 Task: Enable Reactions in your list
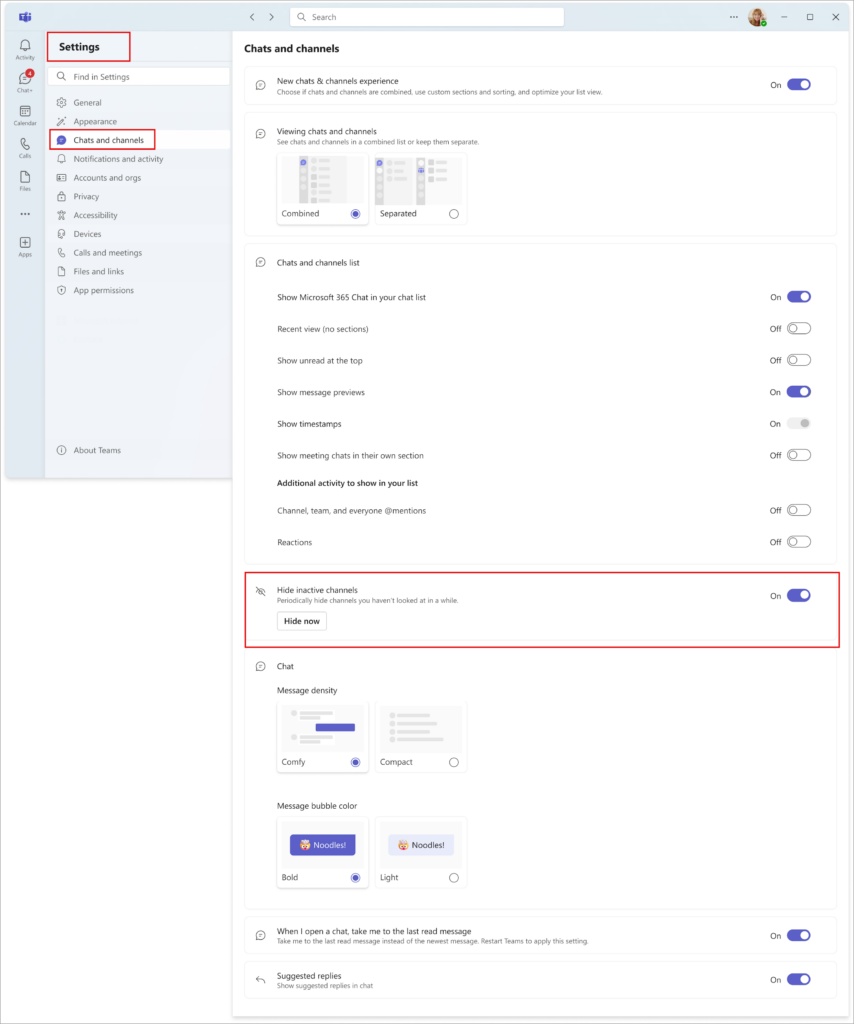coord(799,541)
